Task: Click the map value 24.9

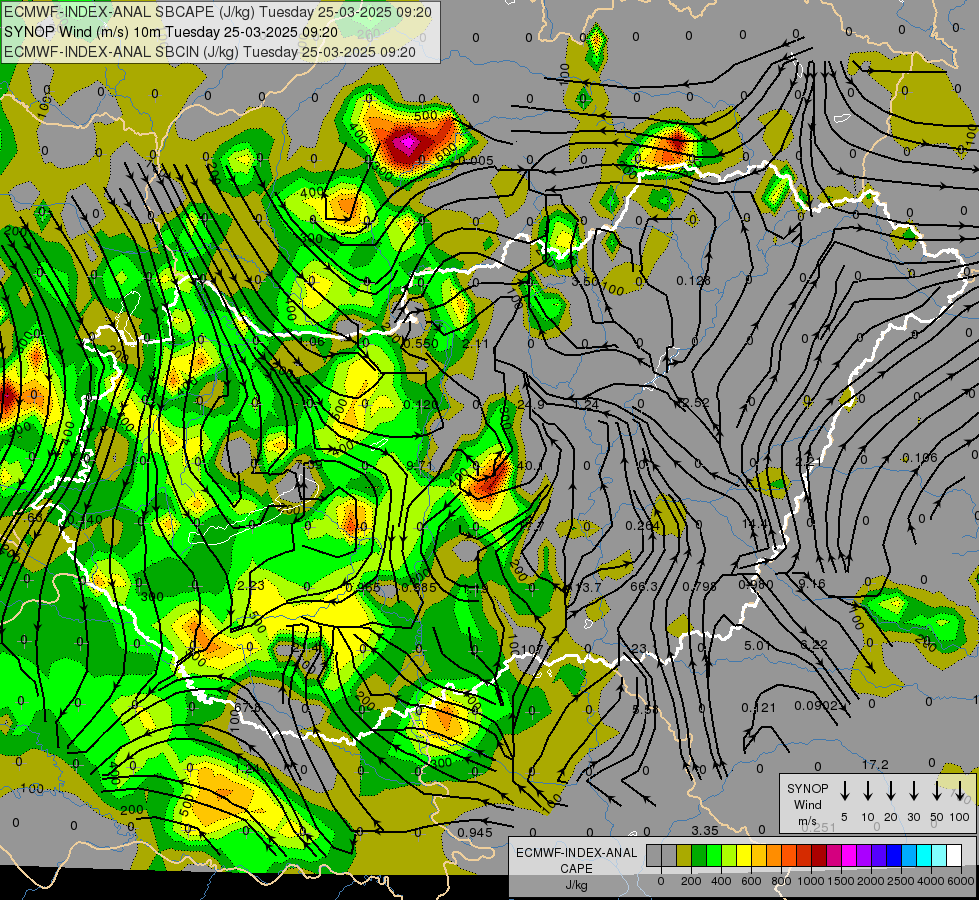Action: tap(531, 405)
